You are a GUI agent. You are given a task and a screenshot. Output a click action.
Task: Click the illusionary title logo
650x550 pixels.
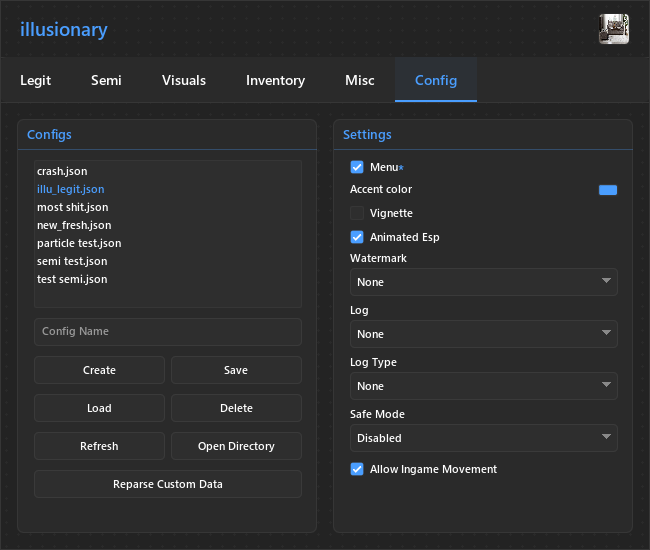click(64, 29)
